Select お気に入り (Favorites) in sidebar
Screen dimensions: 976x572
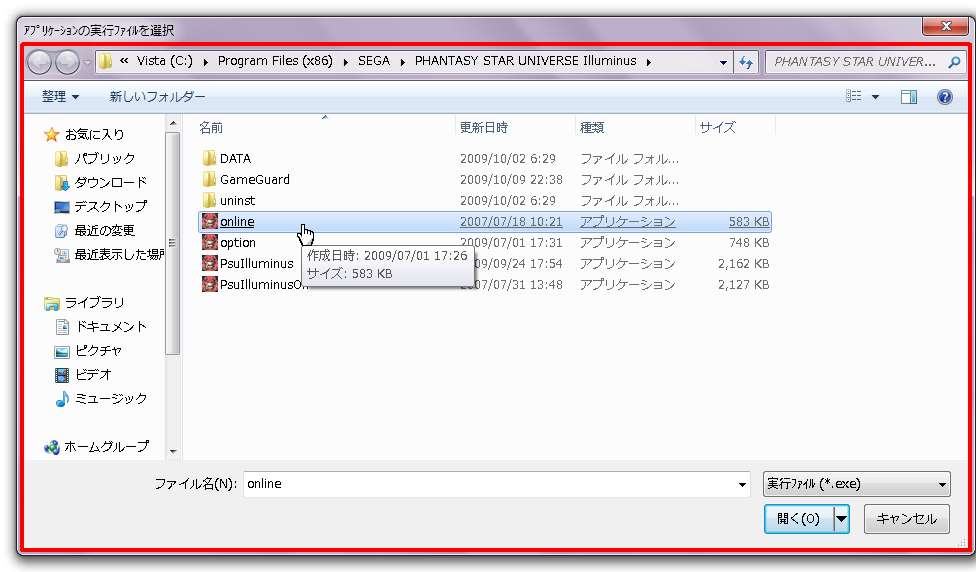point(95,134)
